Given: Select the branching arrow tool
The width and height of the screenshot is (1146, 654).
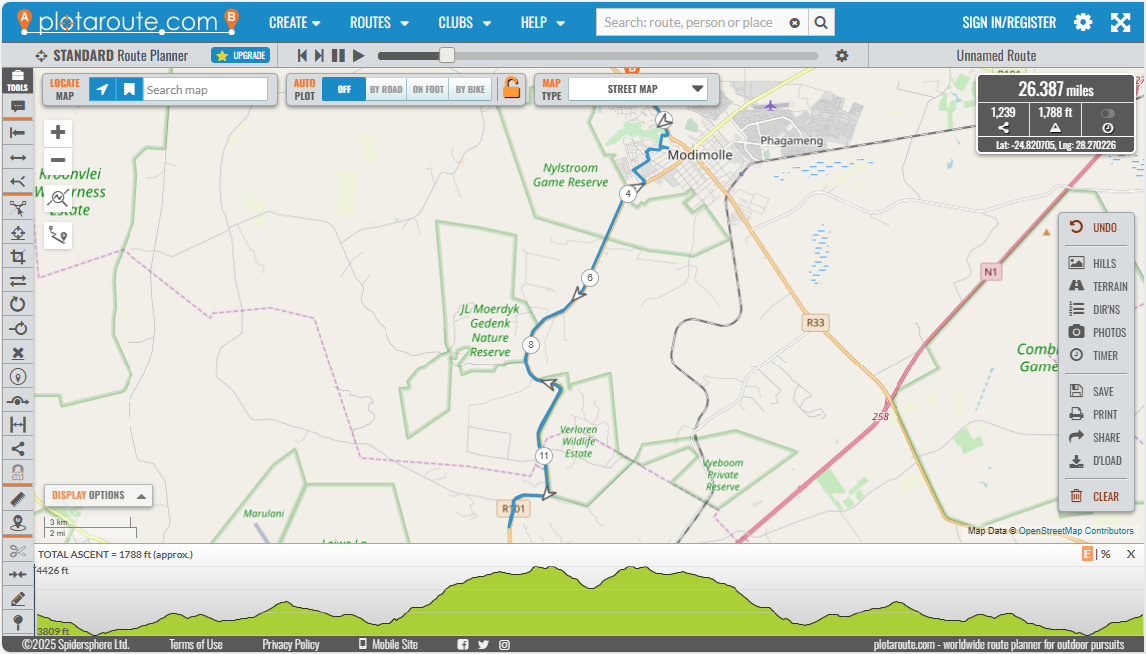Looking at the screenshot, I should (x=18, y=181).
